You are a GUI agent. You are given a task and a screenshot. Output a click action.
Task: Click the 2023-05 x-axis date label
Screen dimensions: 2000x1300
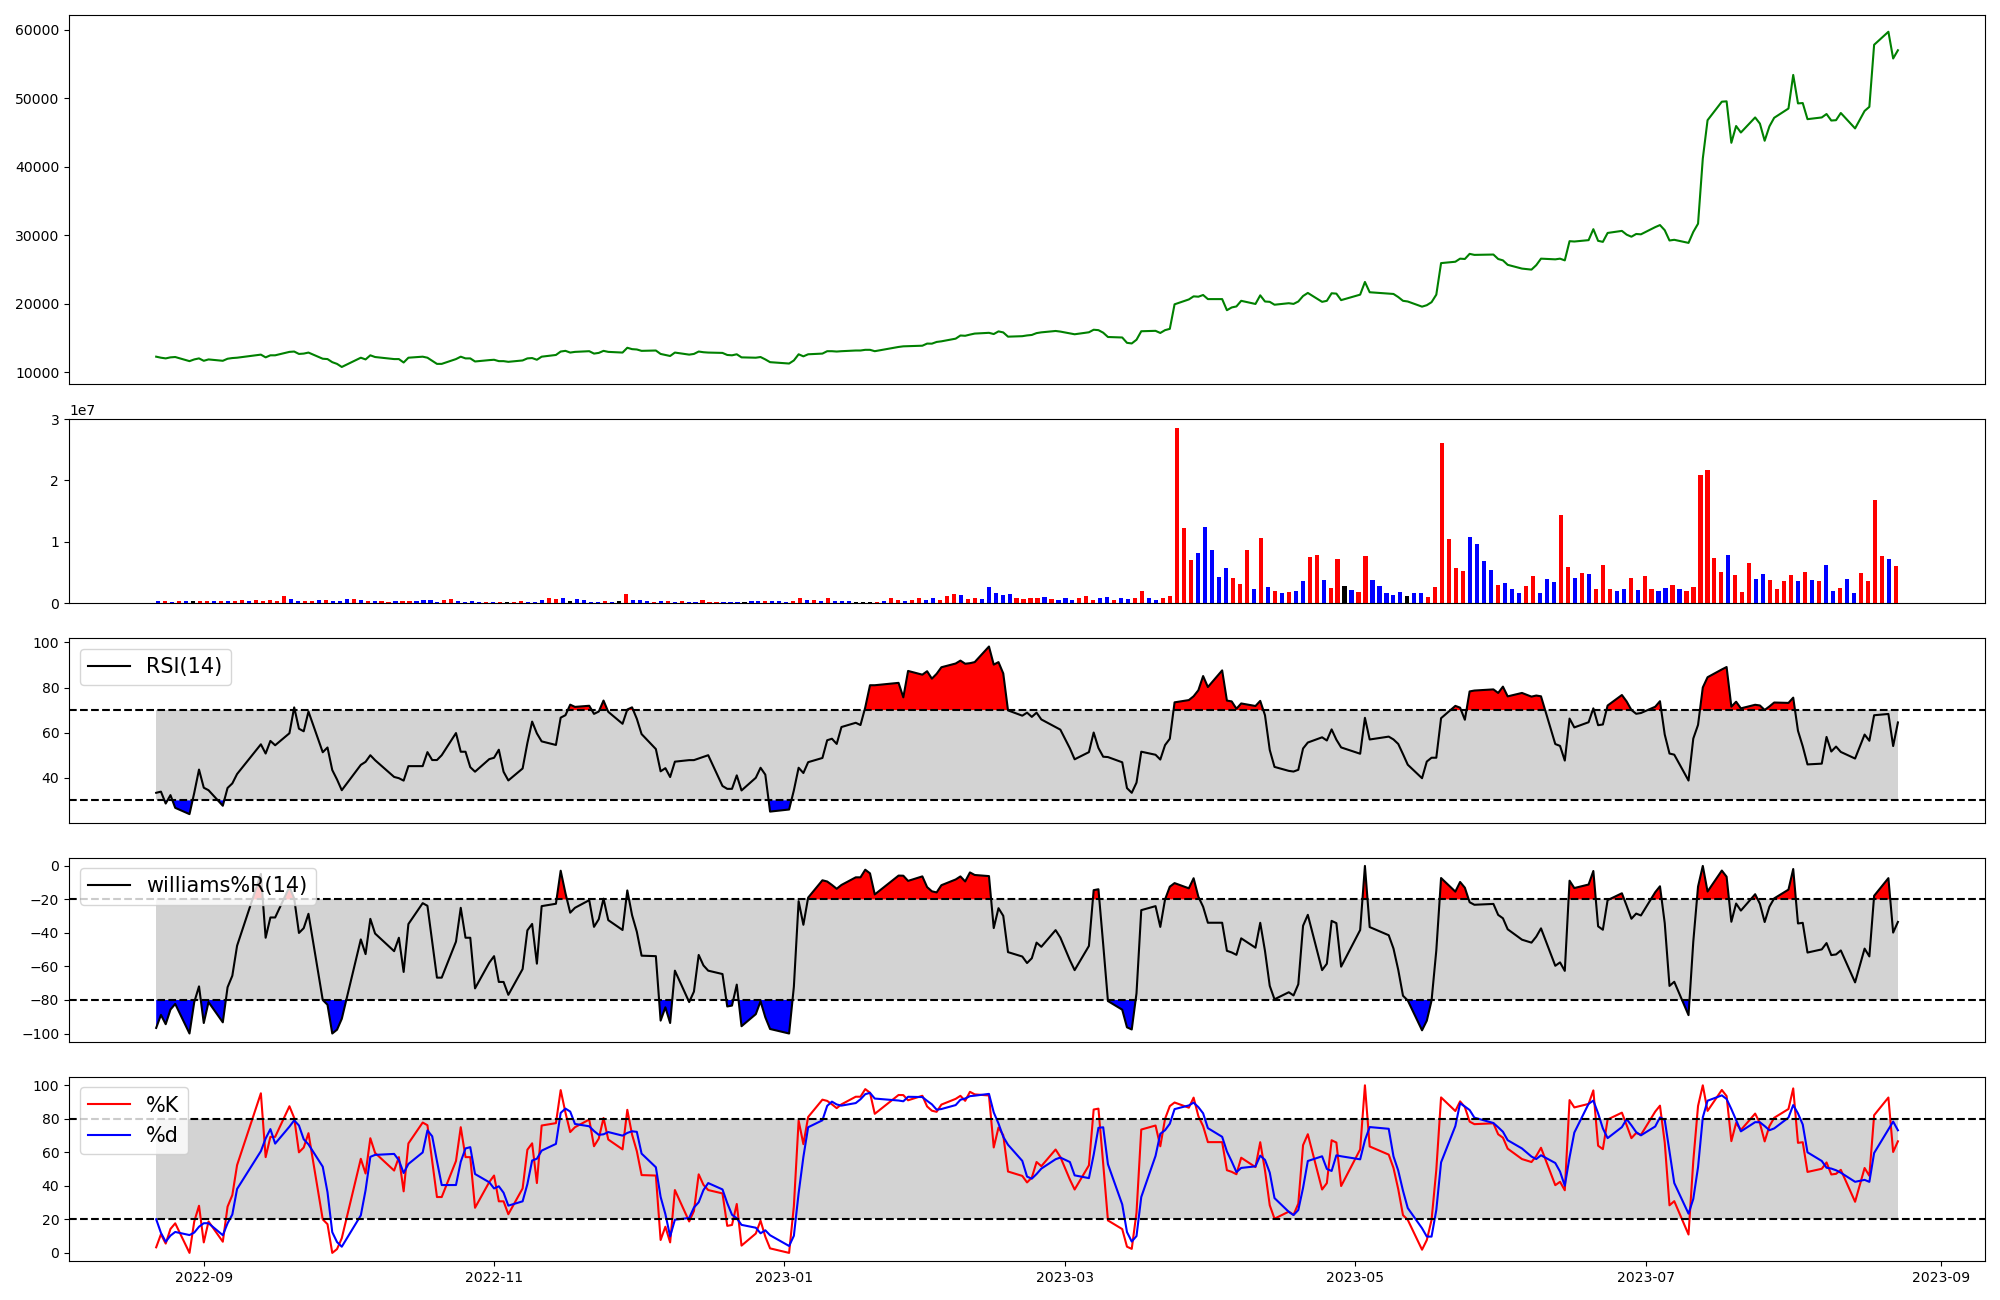1355,1277
